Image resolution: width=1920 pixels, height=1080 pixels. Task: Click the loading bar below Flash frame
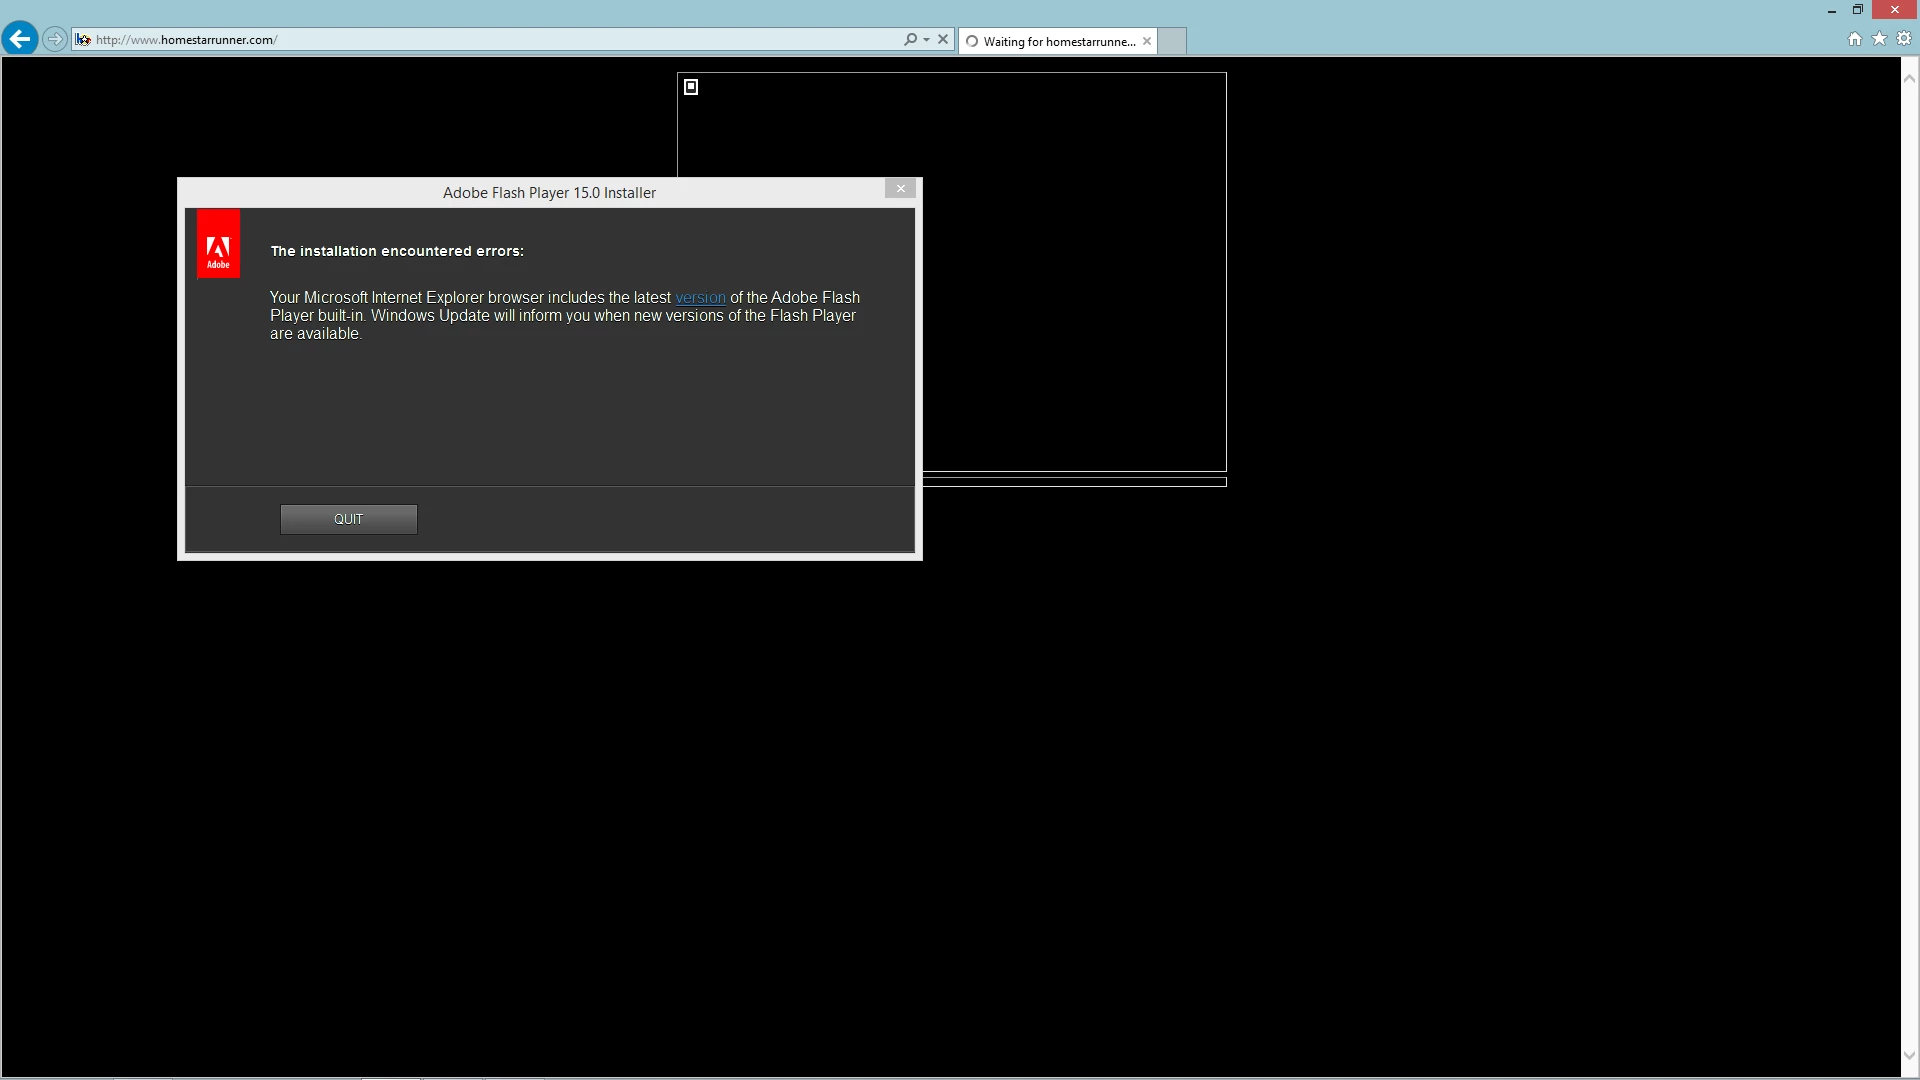point(1074,482)
